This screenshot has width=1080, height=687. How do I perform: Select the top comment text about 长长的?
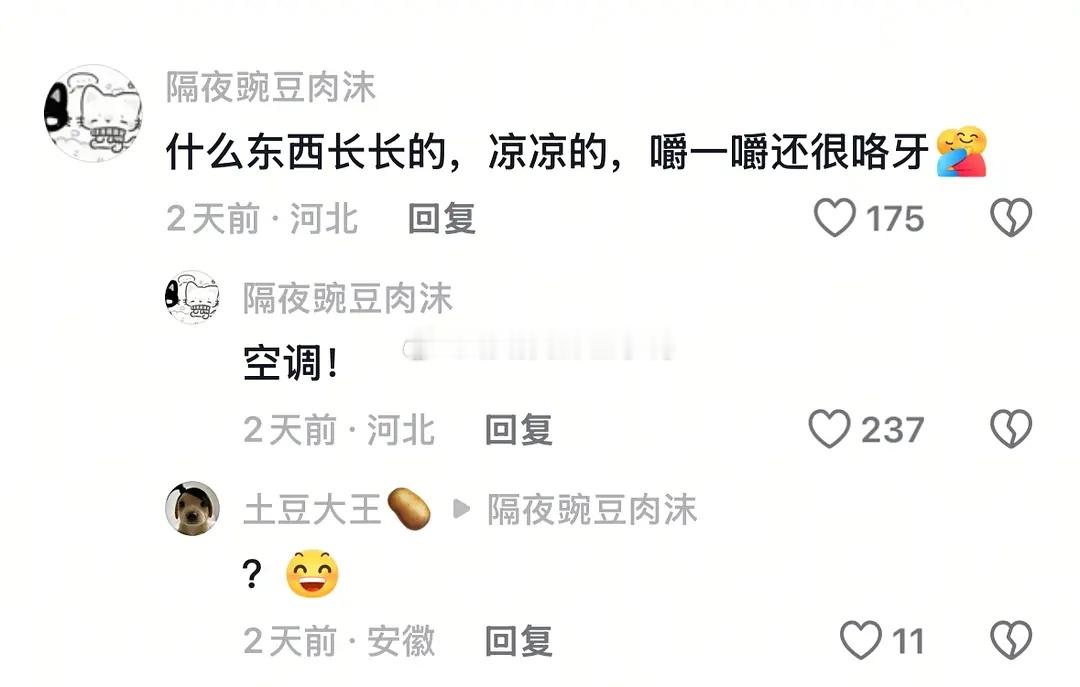coord(548,152)
